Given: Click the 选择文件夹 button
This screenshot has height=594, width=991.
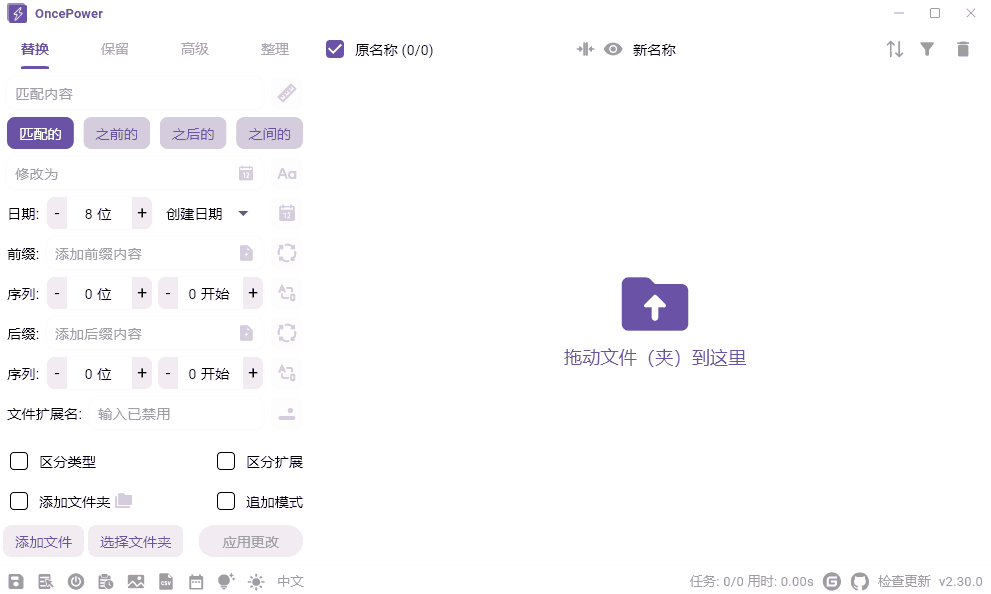Looking at the screenshot, I should click(x=135, y=542).
